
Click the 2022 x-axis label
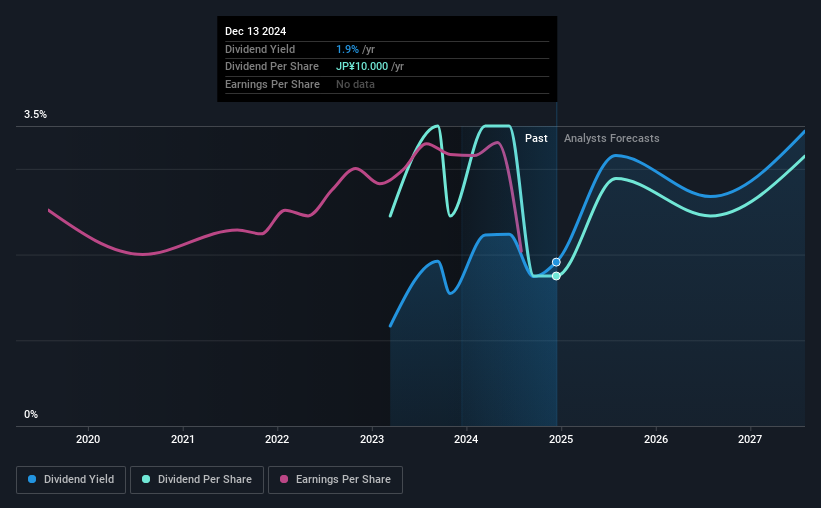point(277,439)
